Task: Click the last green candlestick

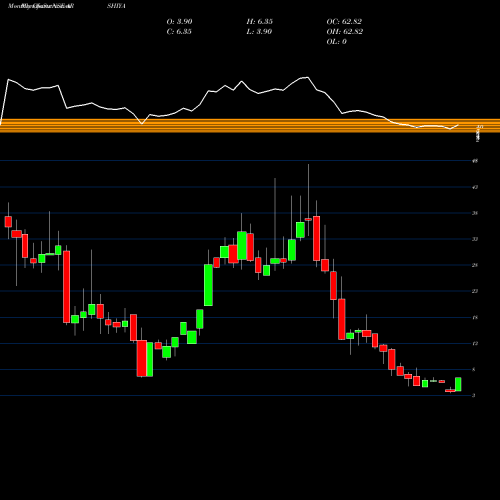Action: click(458, 384)
